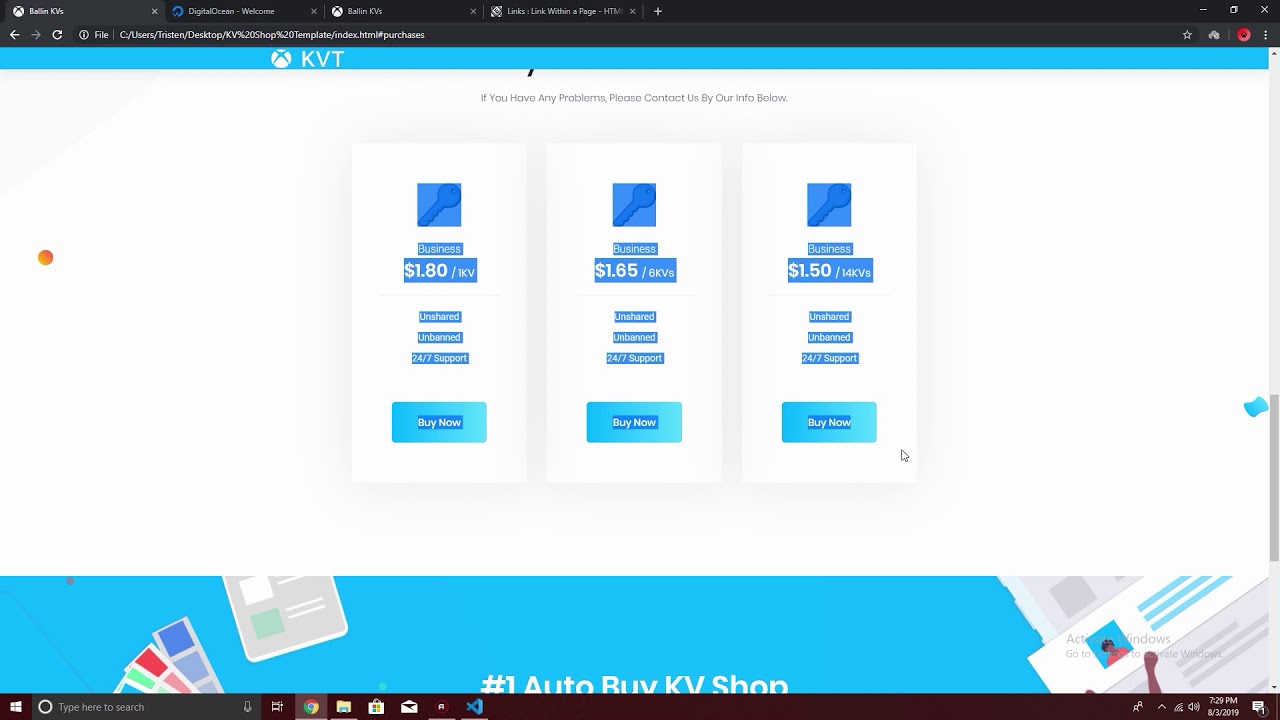This screenshot has width=1280, height=720.
Task: Open Microsoft Store from the taskbar
Action: 376,707
